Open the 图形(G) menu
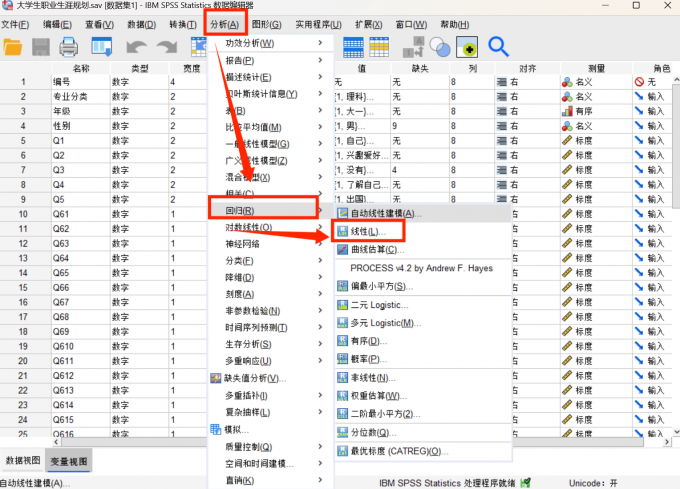The height and width of the screenshot is (489, 680). (267, 25)
